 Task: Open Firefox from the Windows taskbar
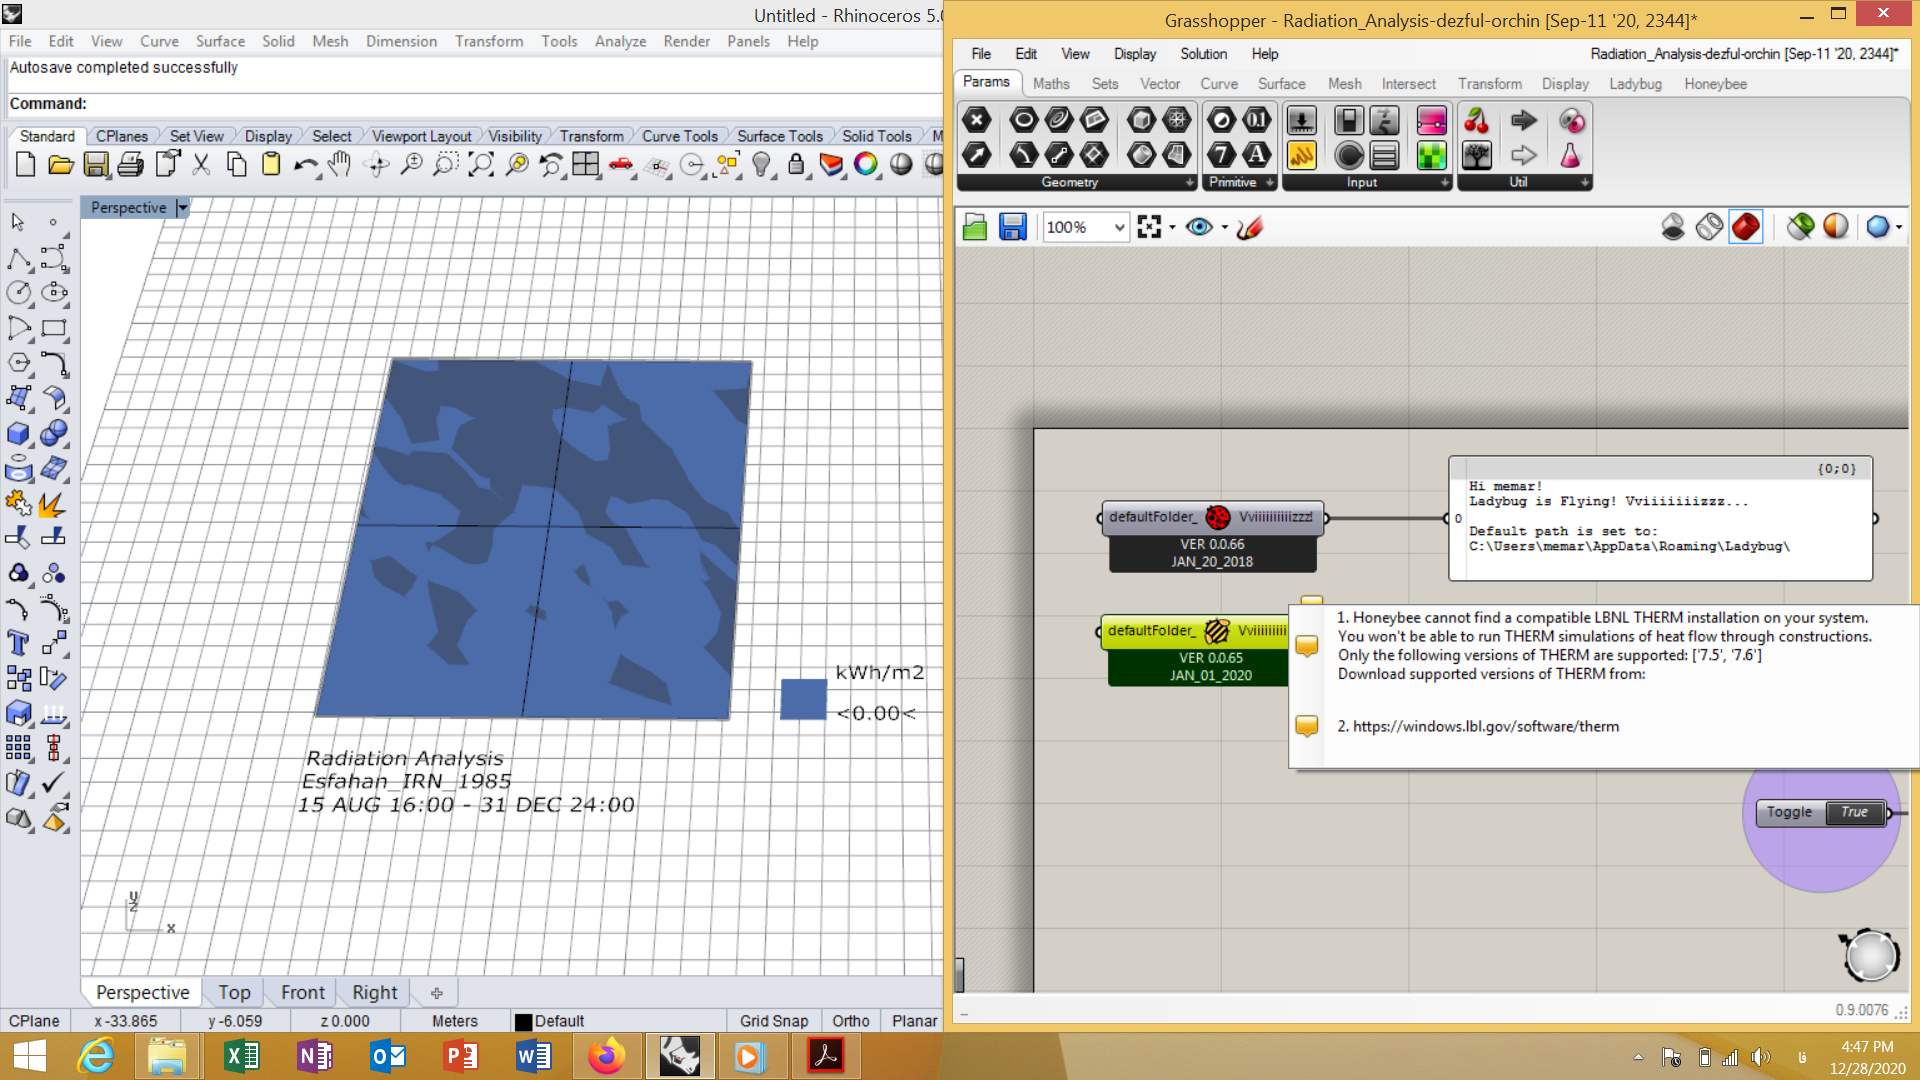pyautogui.click(x=606, y=1056)
